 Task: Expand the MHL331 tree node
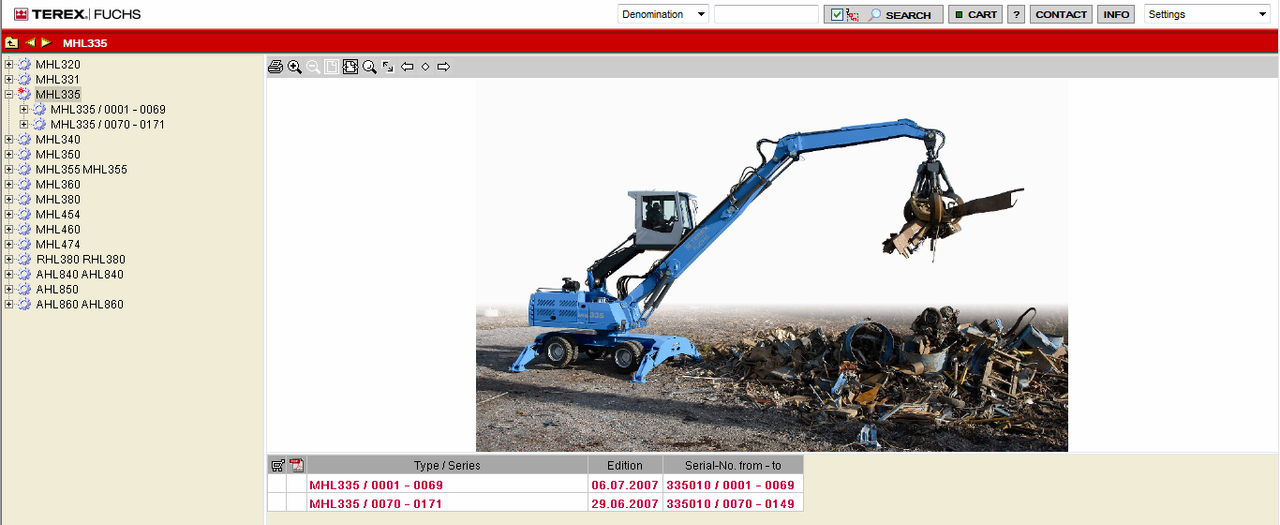coord(9,80)
